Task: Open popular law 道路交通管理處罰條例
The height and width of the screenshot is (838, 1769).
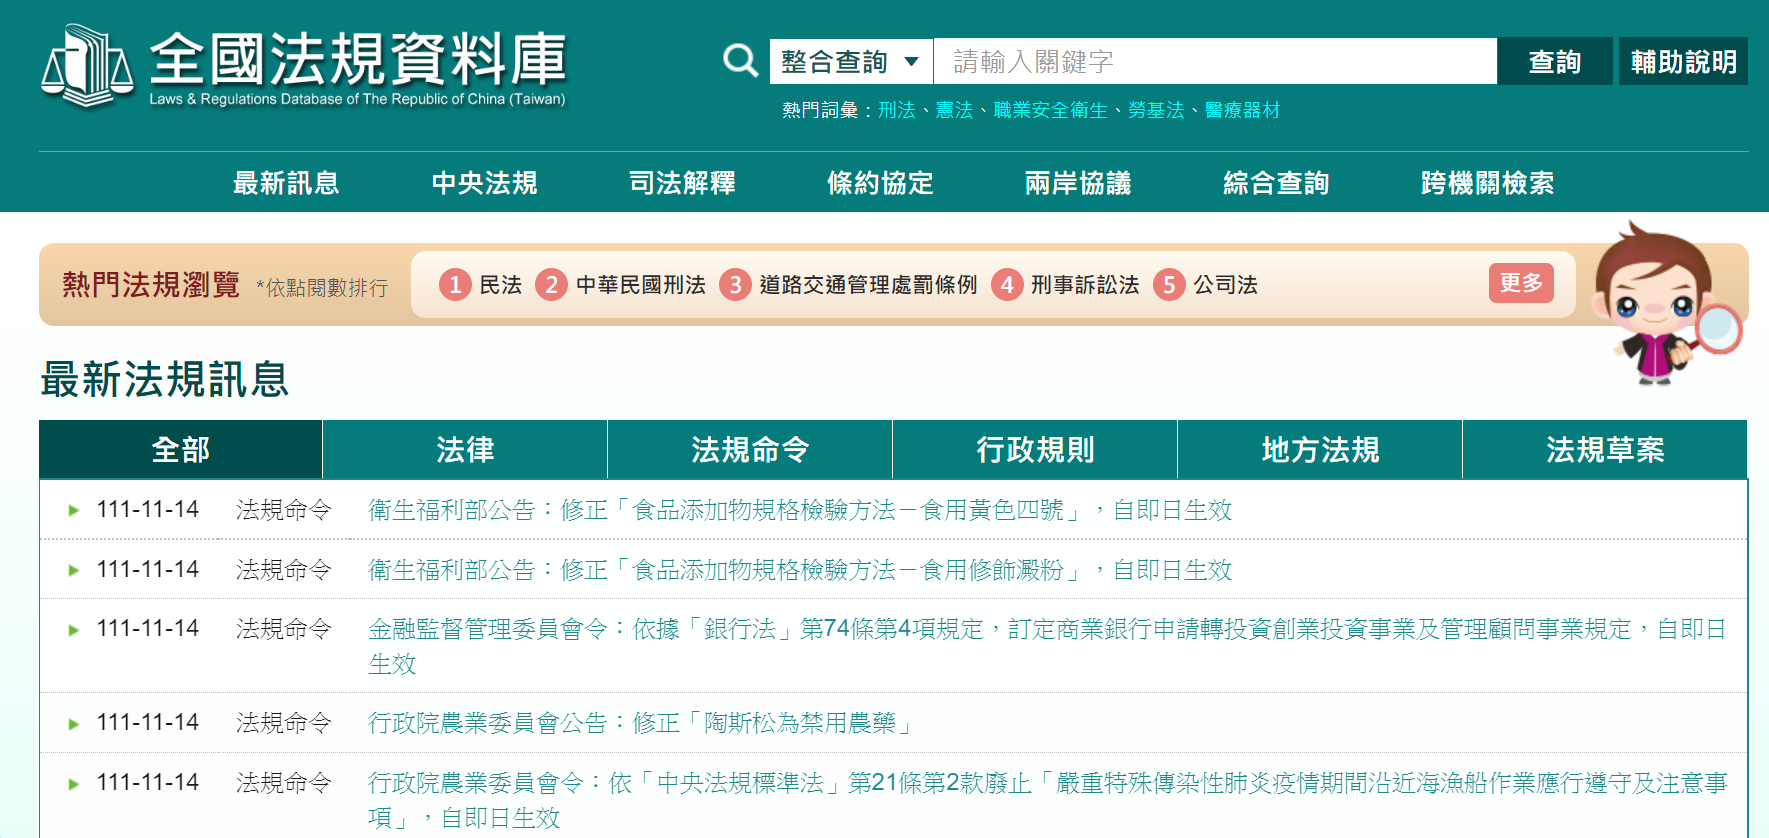Action: [868, 285]
